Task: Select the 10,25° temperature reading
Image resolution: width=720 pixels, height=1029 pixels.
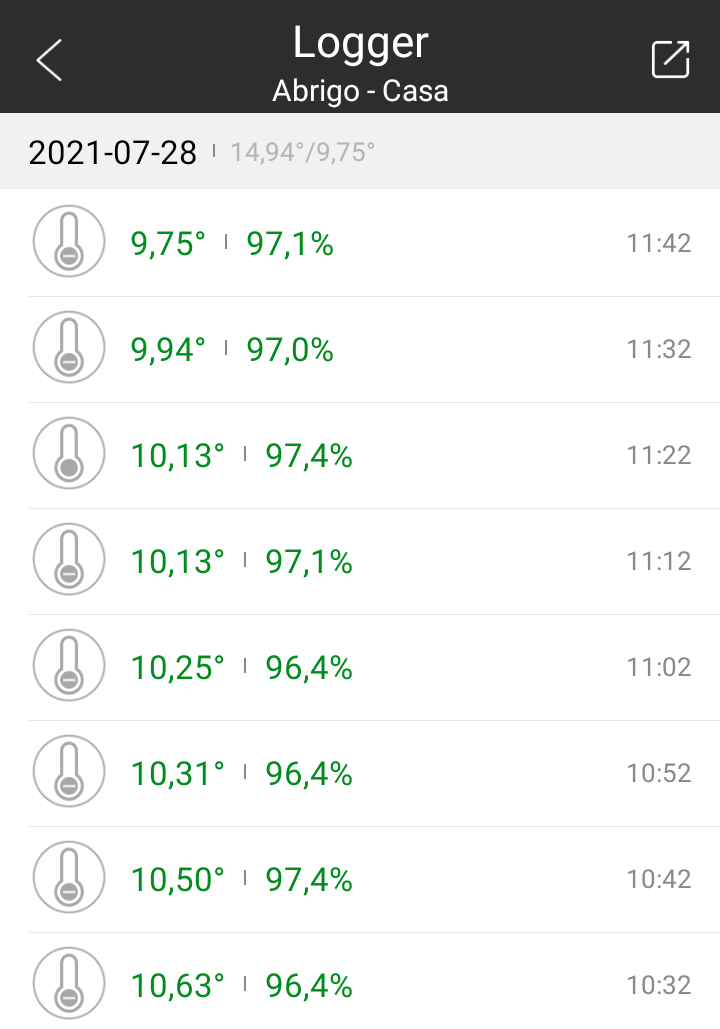Action: 177,668
